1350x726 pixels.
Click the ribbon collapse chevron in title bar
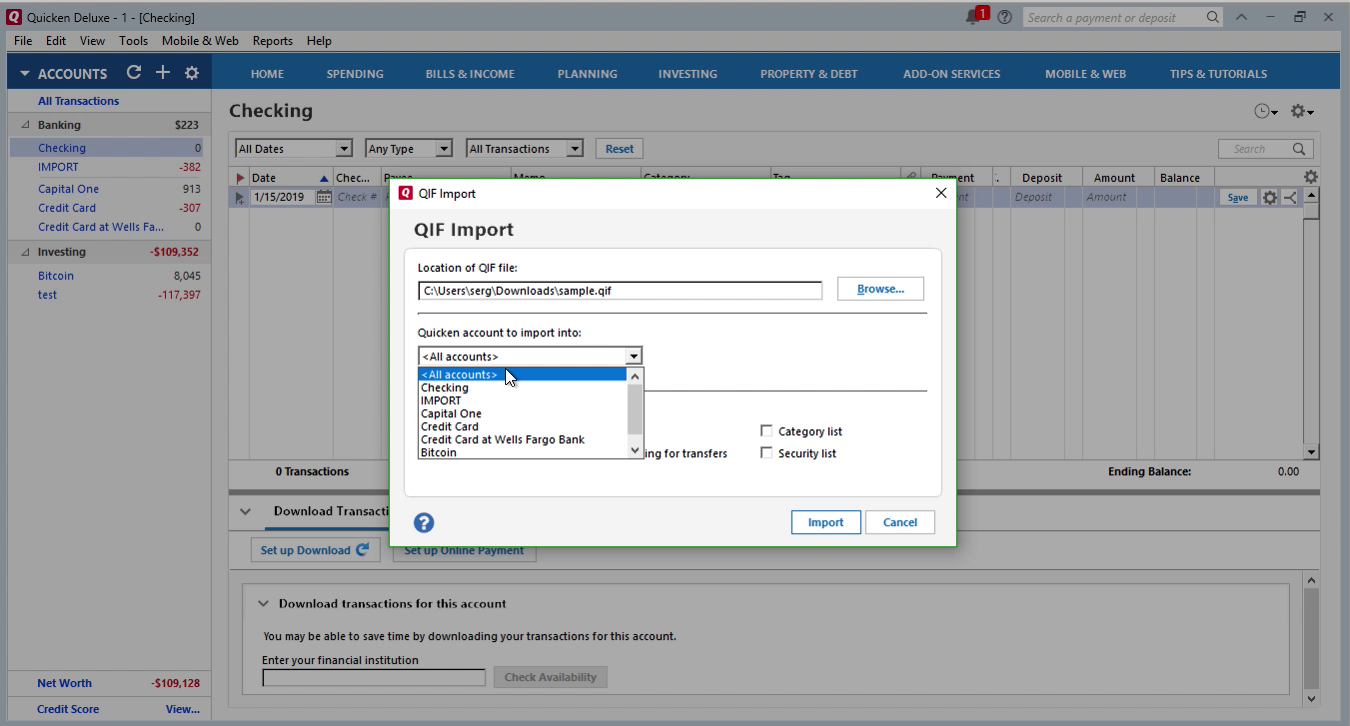1241,17
